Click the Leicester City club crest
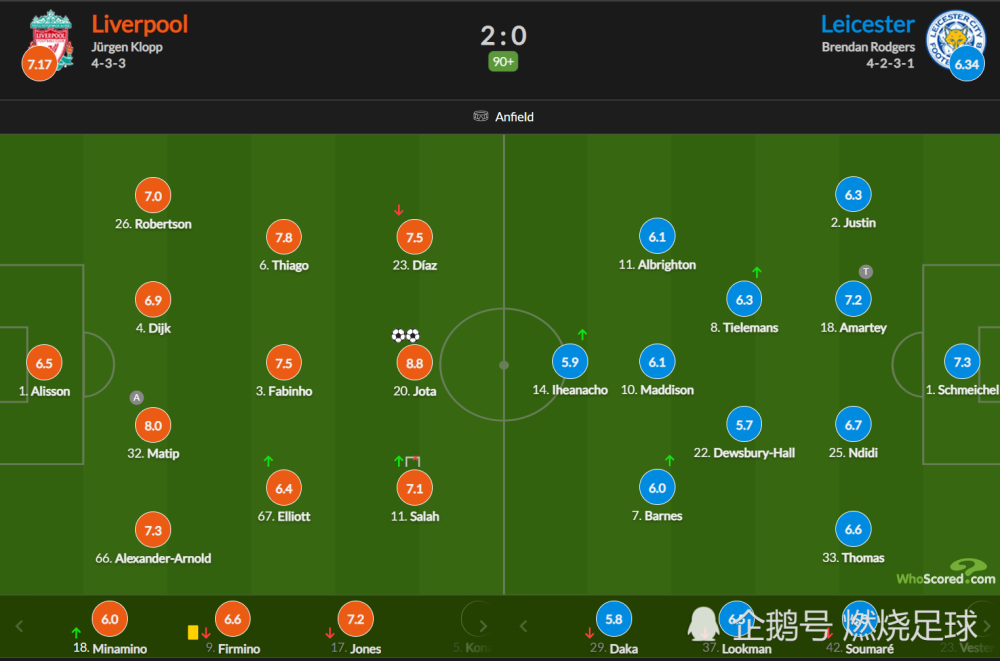Screen dimensions: 1000x661 click(x=955, y=38)
